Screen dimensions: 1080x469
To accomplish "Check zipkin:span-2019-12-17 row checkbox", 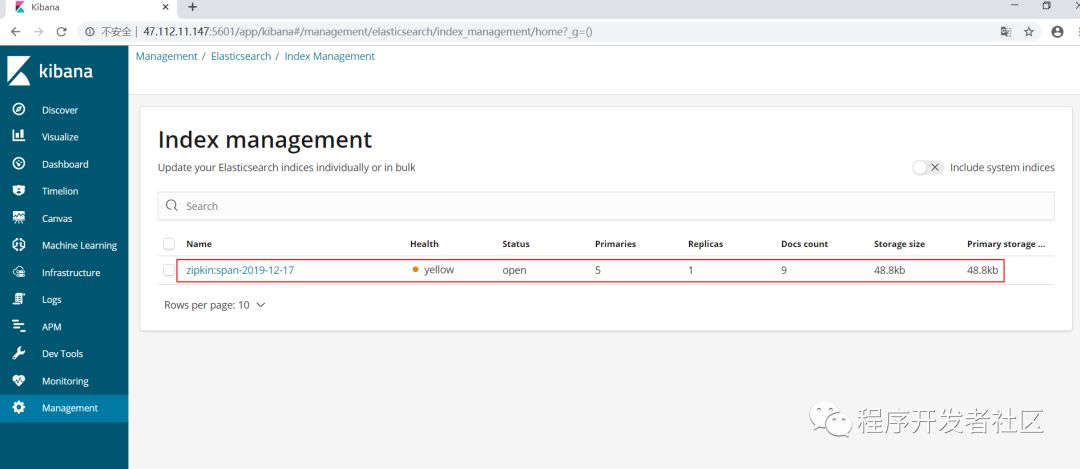I will coord(169,270).
